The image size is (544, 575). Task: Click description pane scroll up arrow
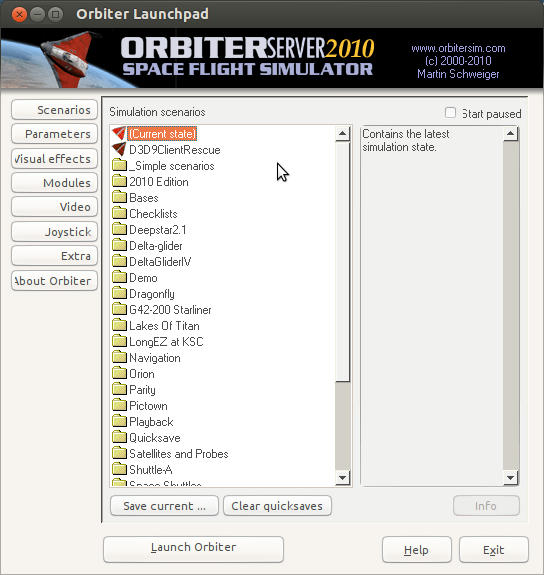click(511, 133)
